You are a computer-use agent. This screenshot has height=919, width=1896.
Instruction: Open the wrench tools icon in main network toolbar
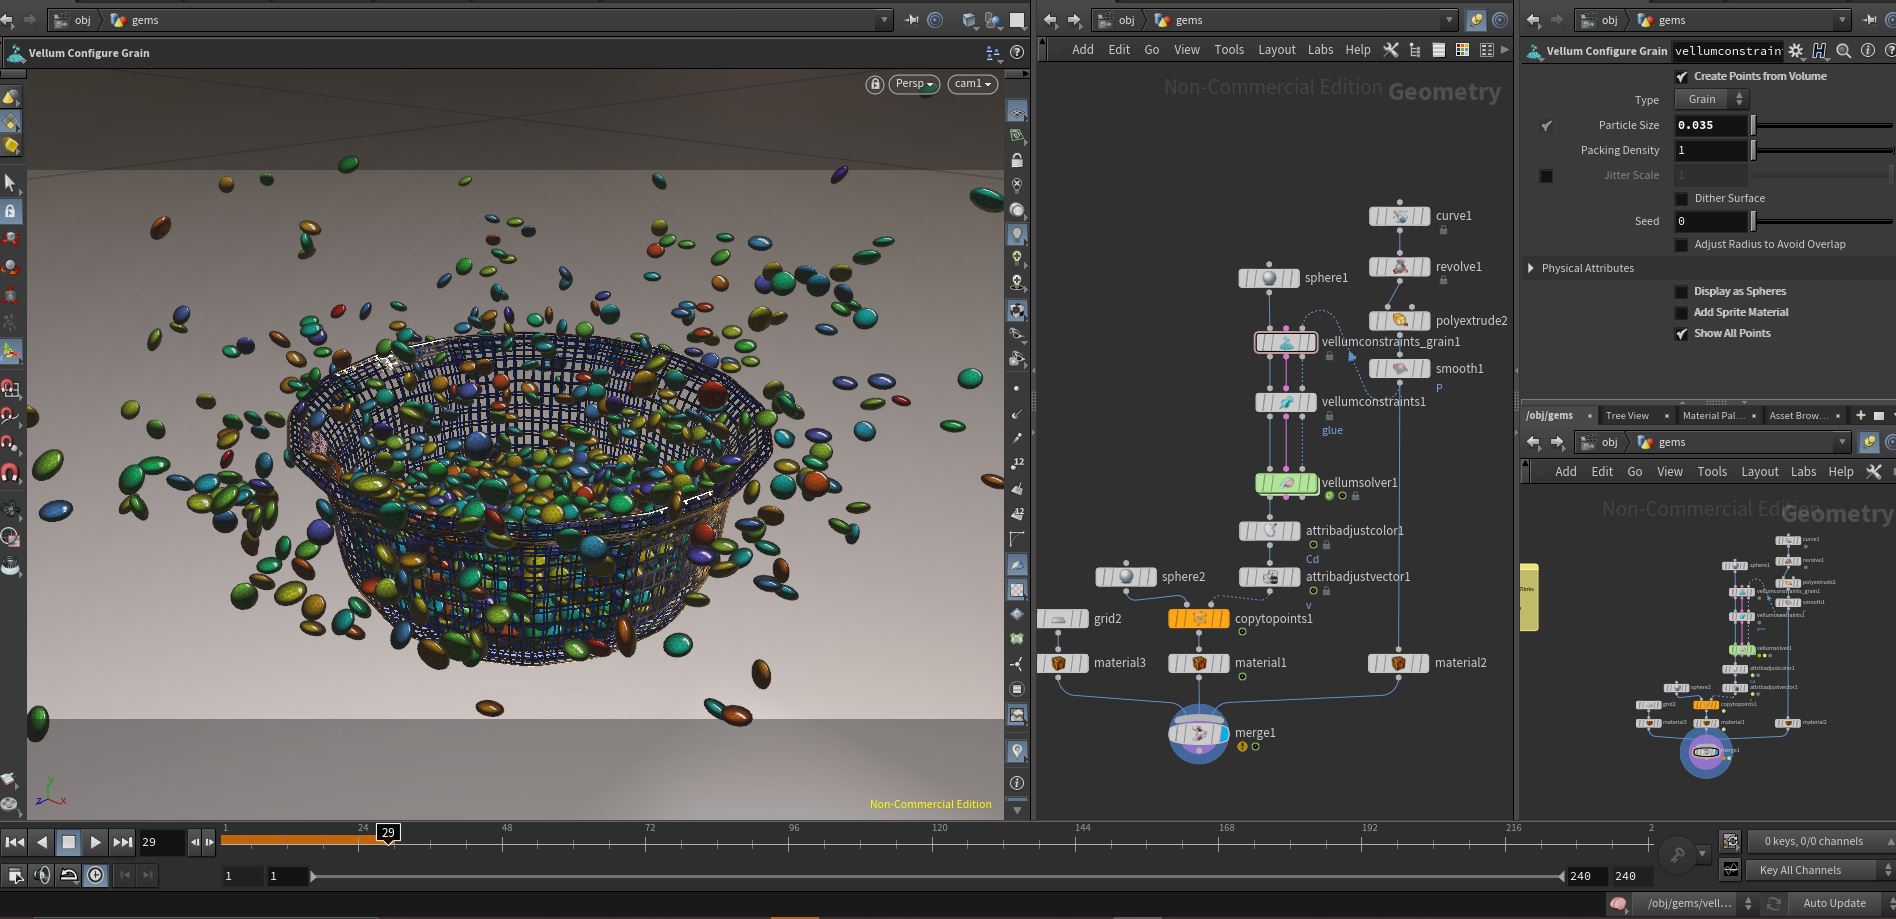(x=1390, y=50)
